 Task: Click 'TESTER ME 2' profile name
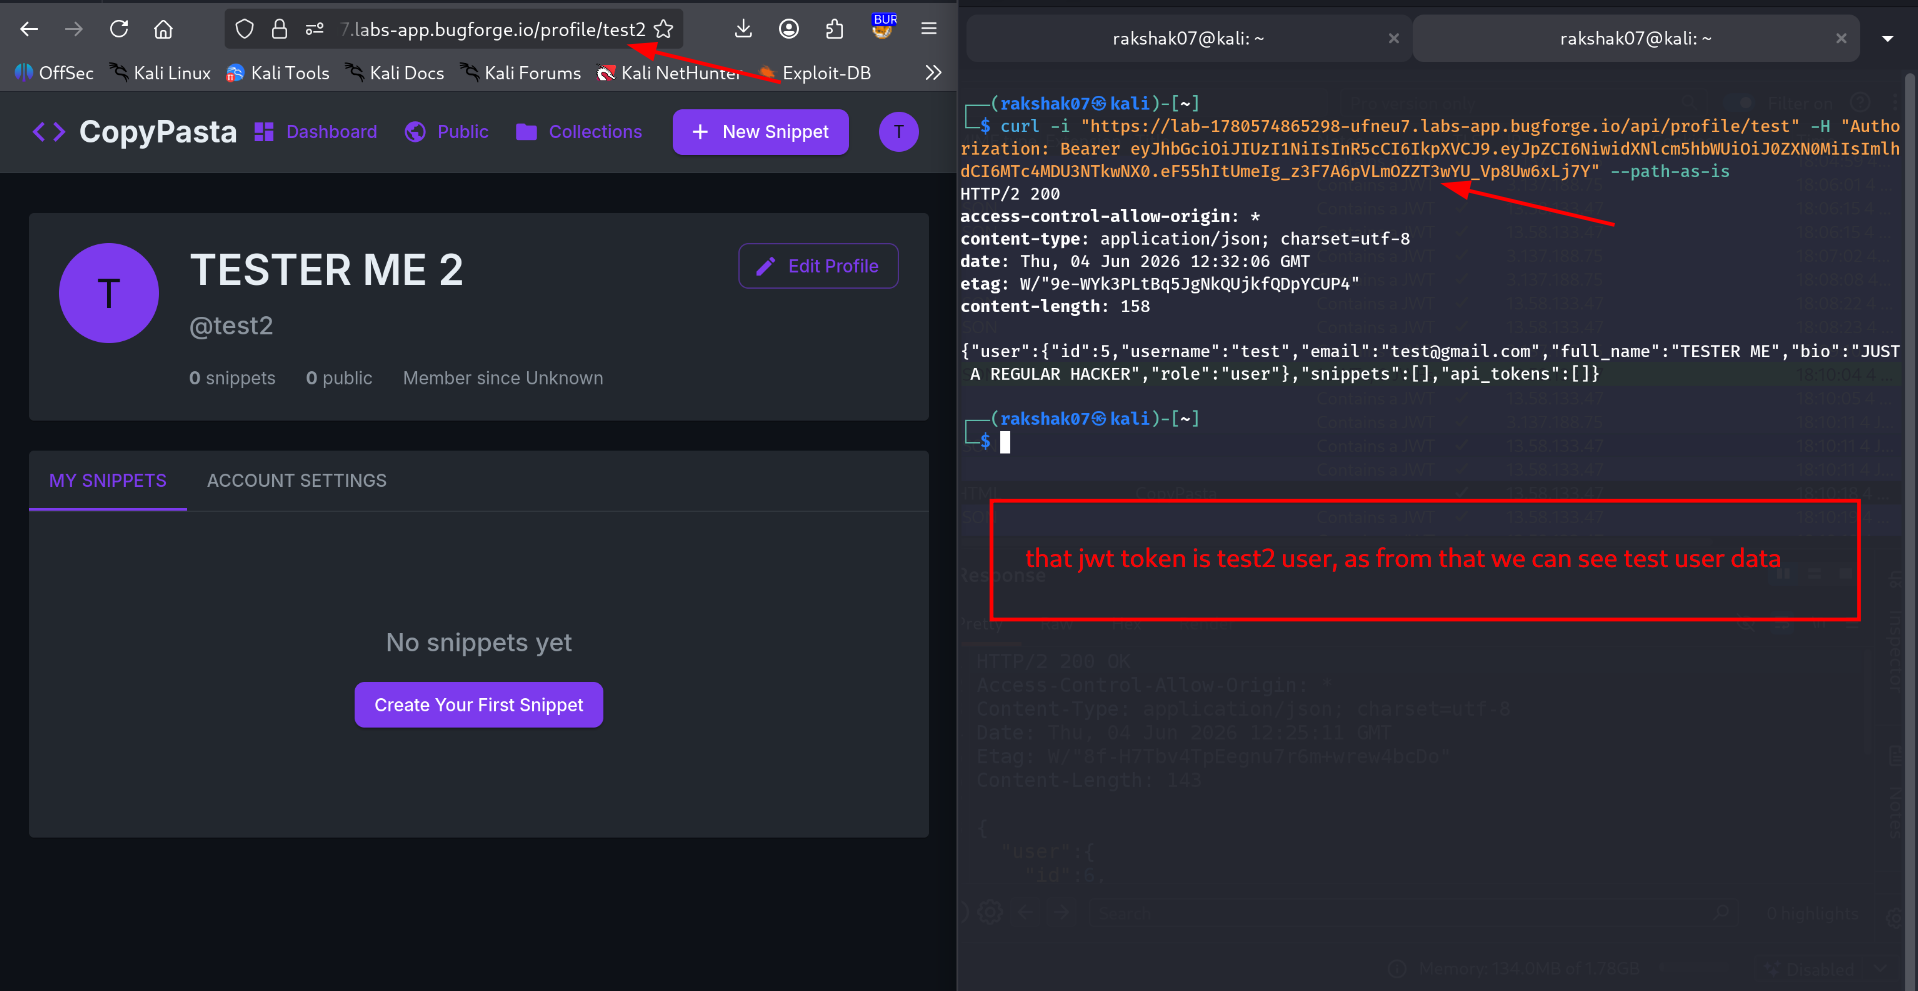327,270
